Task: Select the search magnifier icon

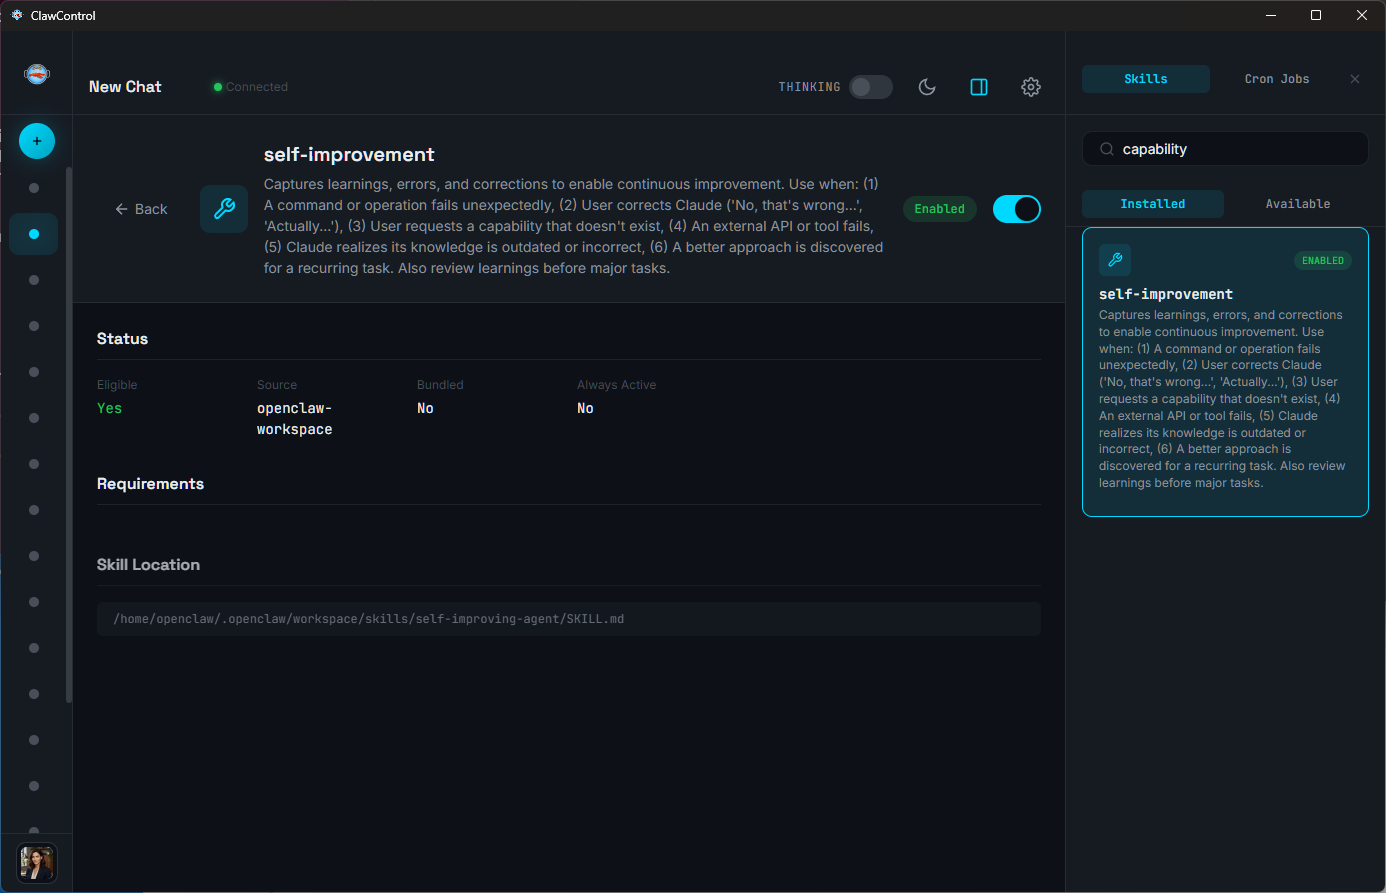Action: pyautogui.click(x=1106, y=148)
